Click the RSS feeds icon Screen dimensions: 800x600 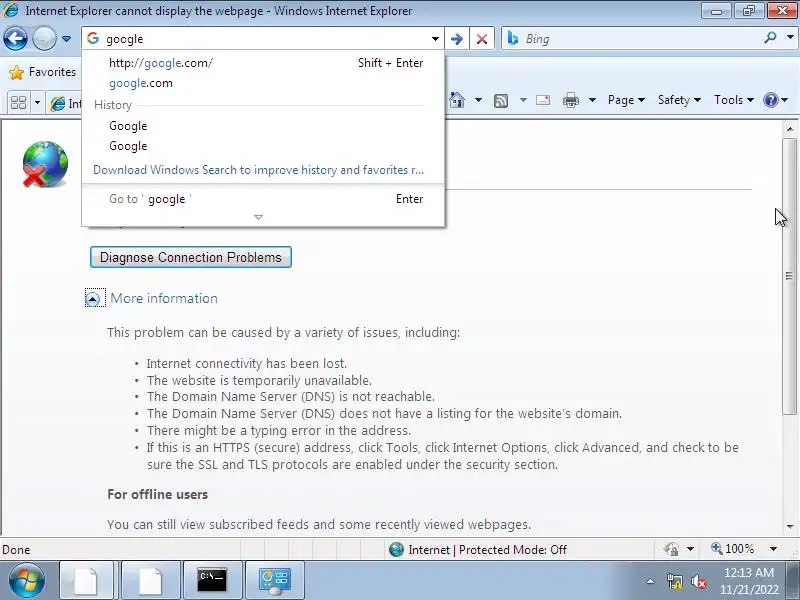[501, 101]
